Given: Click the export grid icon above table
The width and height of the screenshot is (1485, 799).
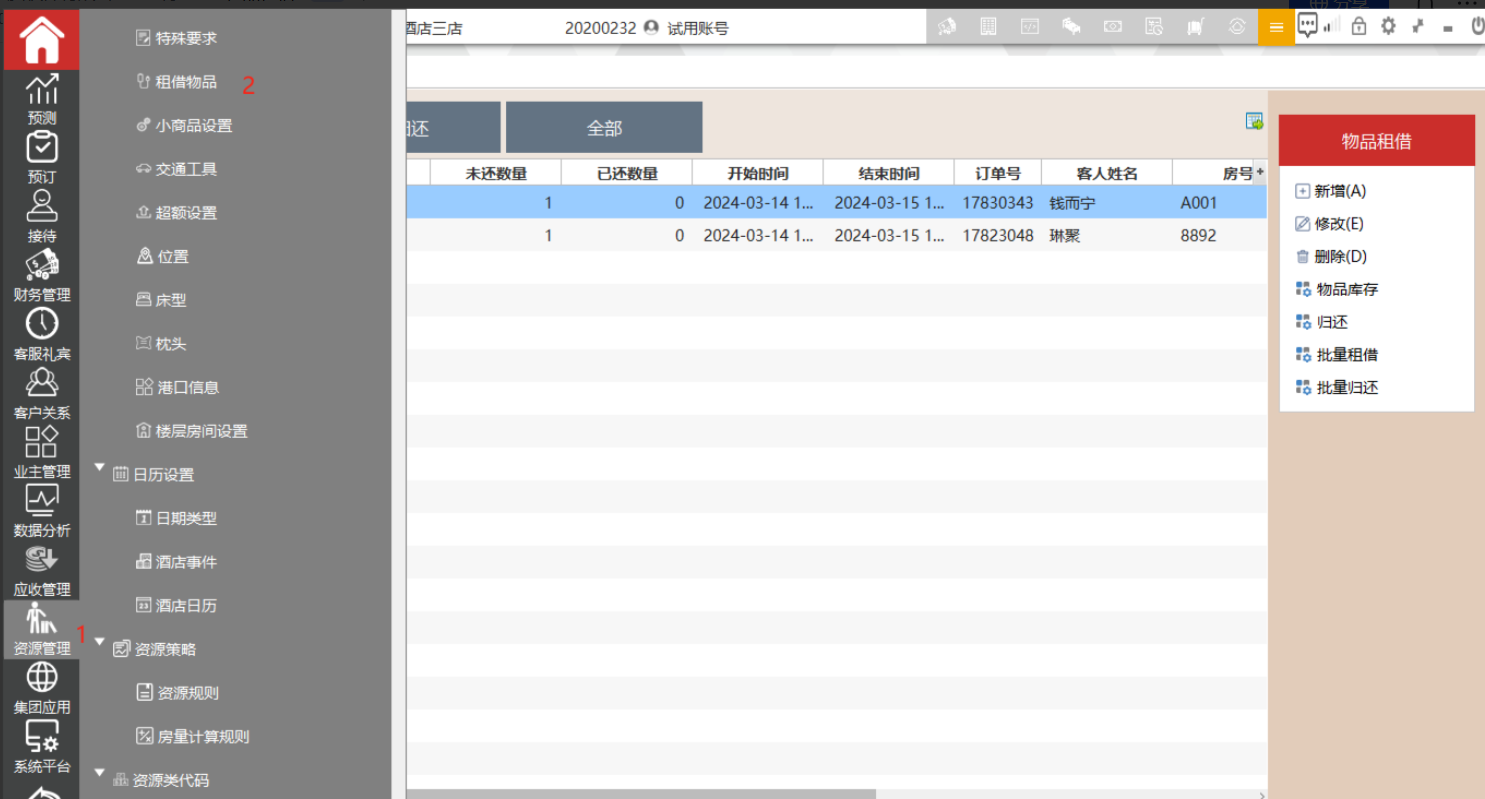Looking at the screenshot, I should [1254, 121].
